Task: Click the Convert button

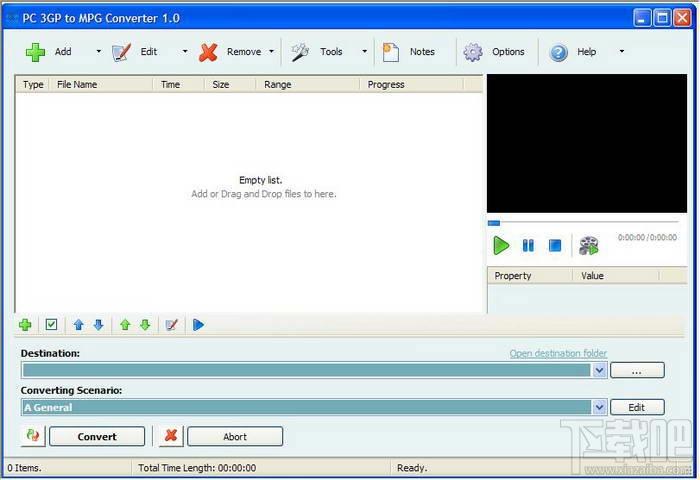Action: tap(97, 436)
